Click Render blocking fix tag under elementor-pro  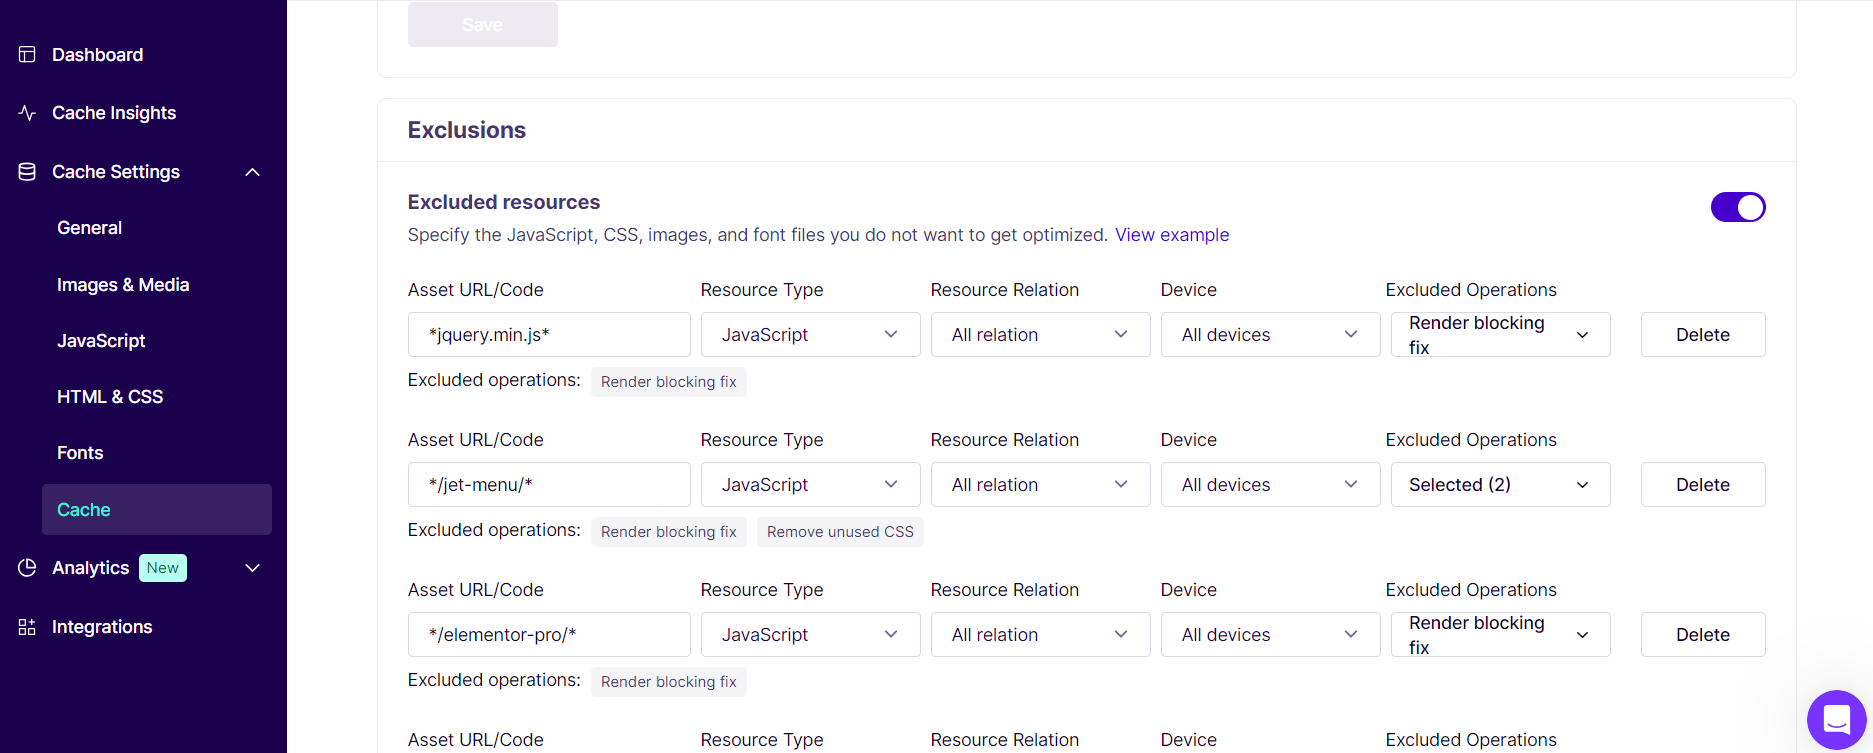(669, 682)
